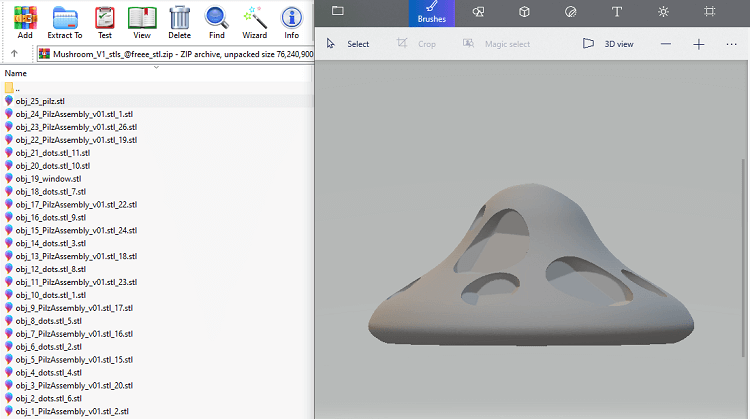750x419 pixels.
Task: Click the Delete trash can icon
Action: (179, 21)
